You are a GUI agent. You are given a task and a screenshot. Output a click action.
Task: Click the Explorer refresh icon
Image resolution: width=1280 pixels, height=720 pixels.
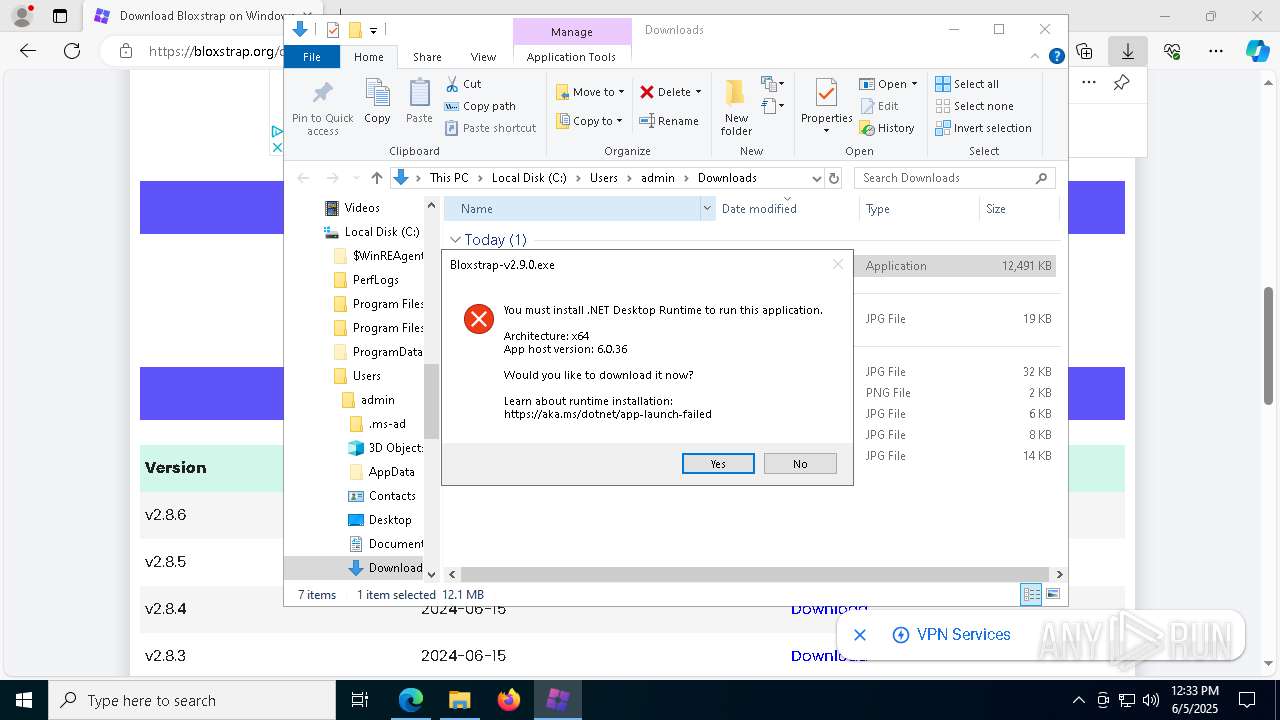pos(834,178)
